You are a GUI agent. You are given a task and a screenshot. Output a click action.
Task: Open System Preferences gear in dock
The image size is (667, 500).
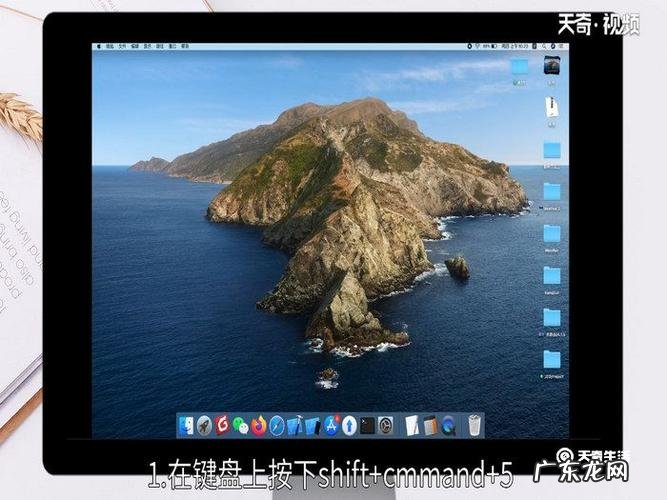point(385,425)
